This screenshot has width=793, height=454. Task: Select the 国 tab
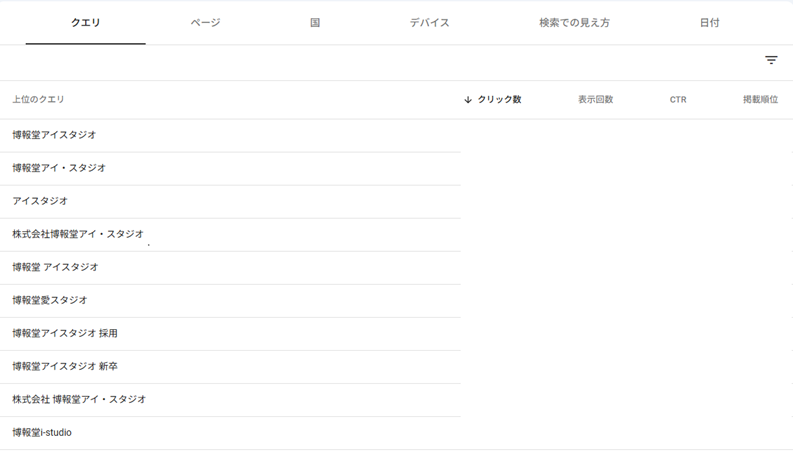tap(315, 23)
